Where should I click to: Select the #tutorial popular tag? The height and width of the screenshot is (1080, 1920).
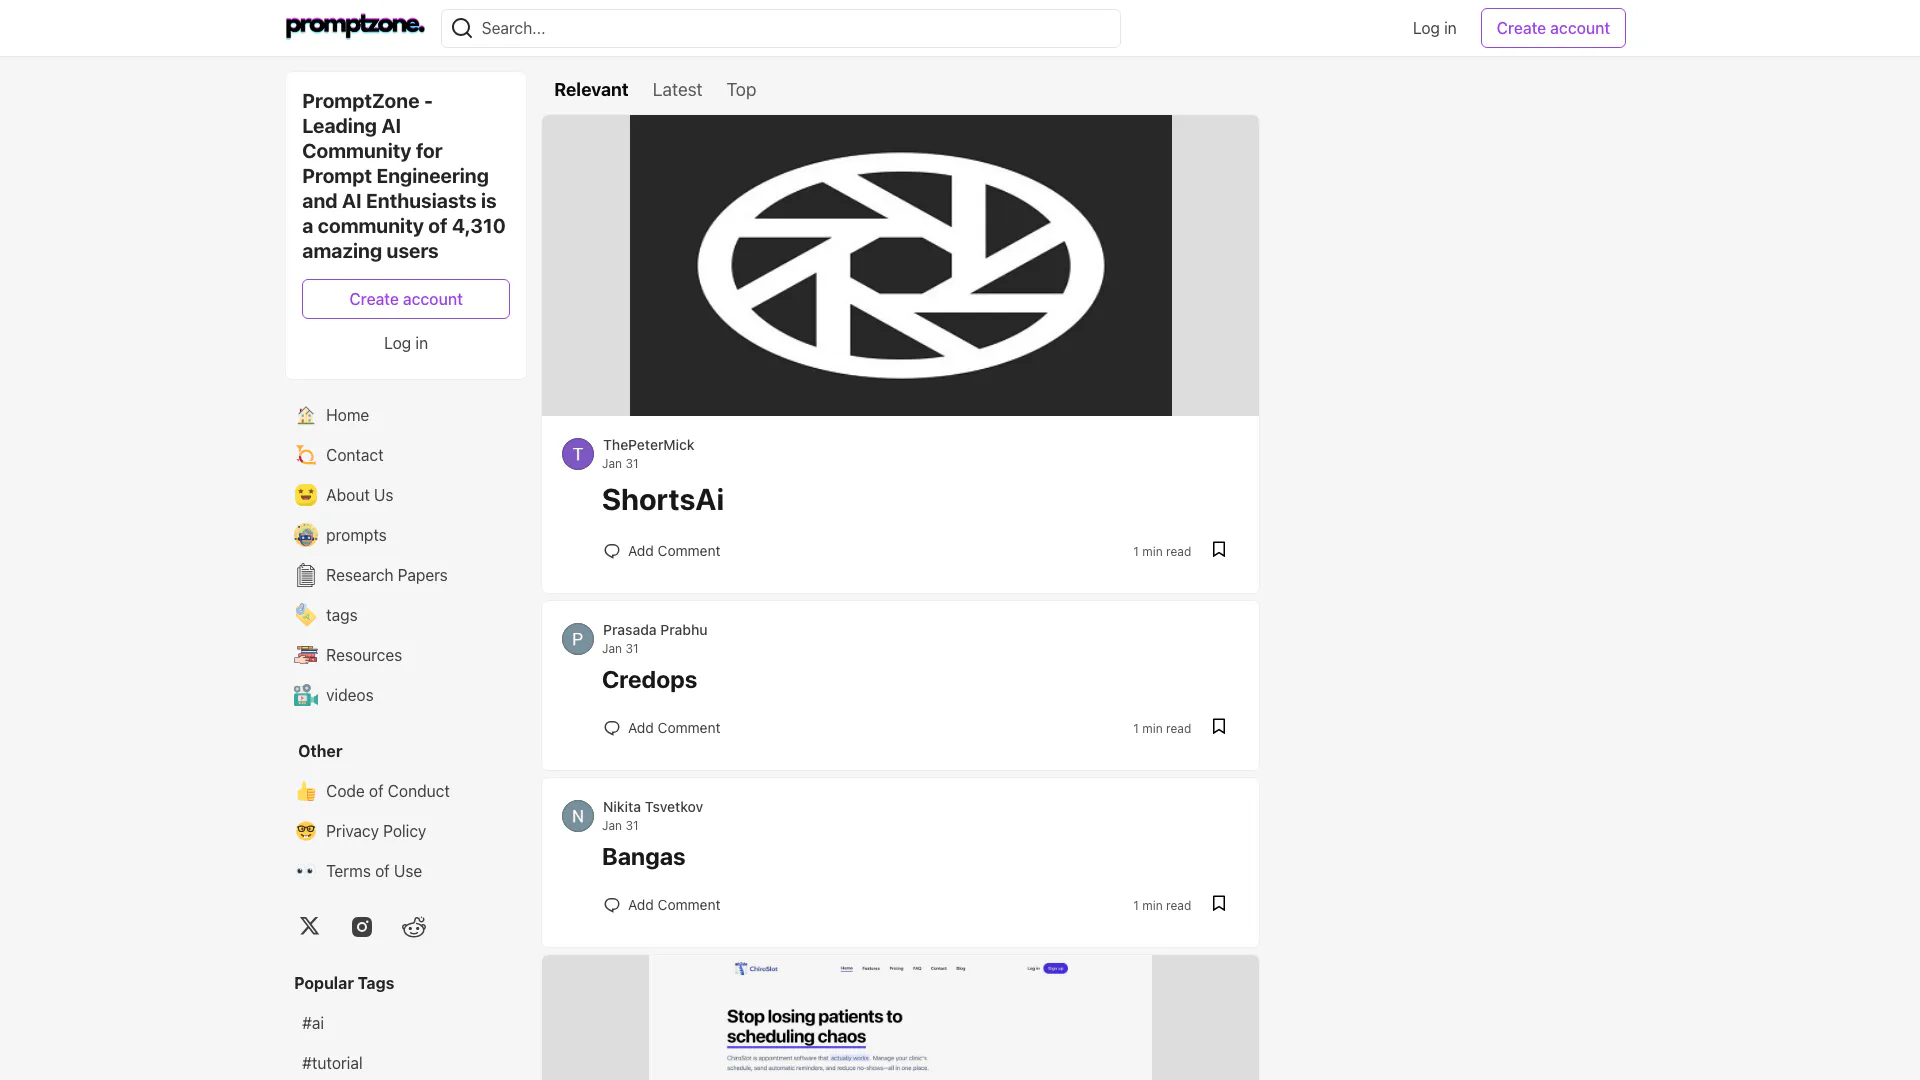click(x=332, y=1063)
